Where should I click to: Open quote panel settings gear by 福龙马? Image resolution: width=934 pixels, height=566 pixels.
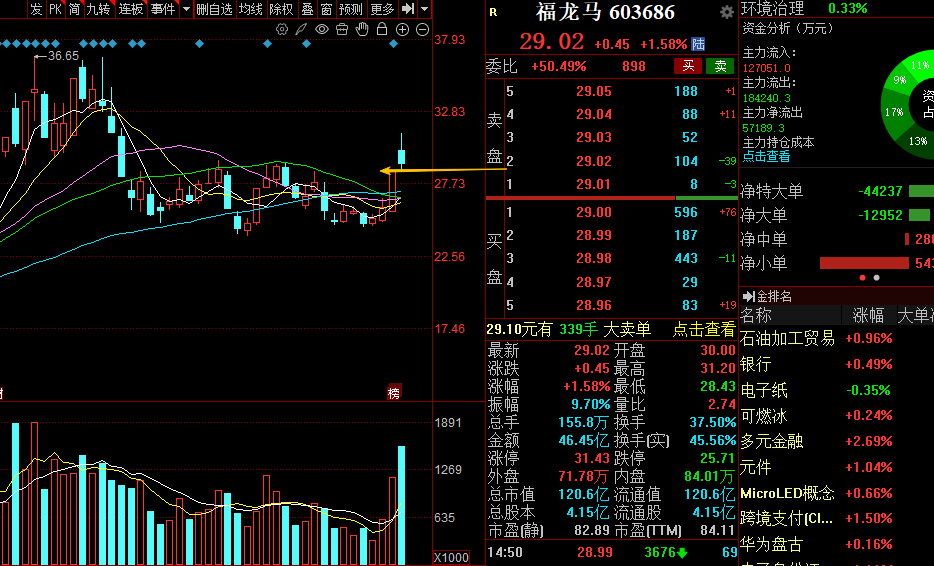[x=727, y=12]
